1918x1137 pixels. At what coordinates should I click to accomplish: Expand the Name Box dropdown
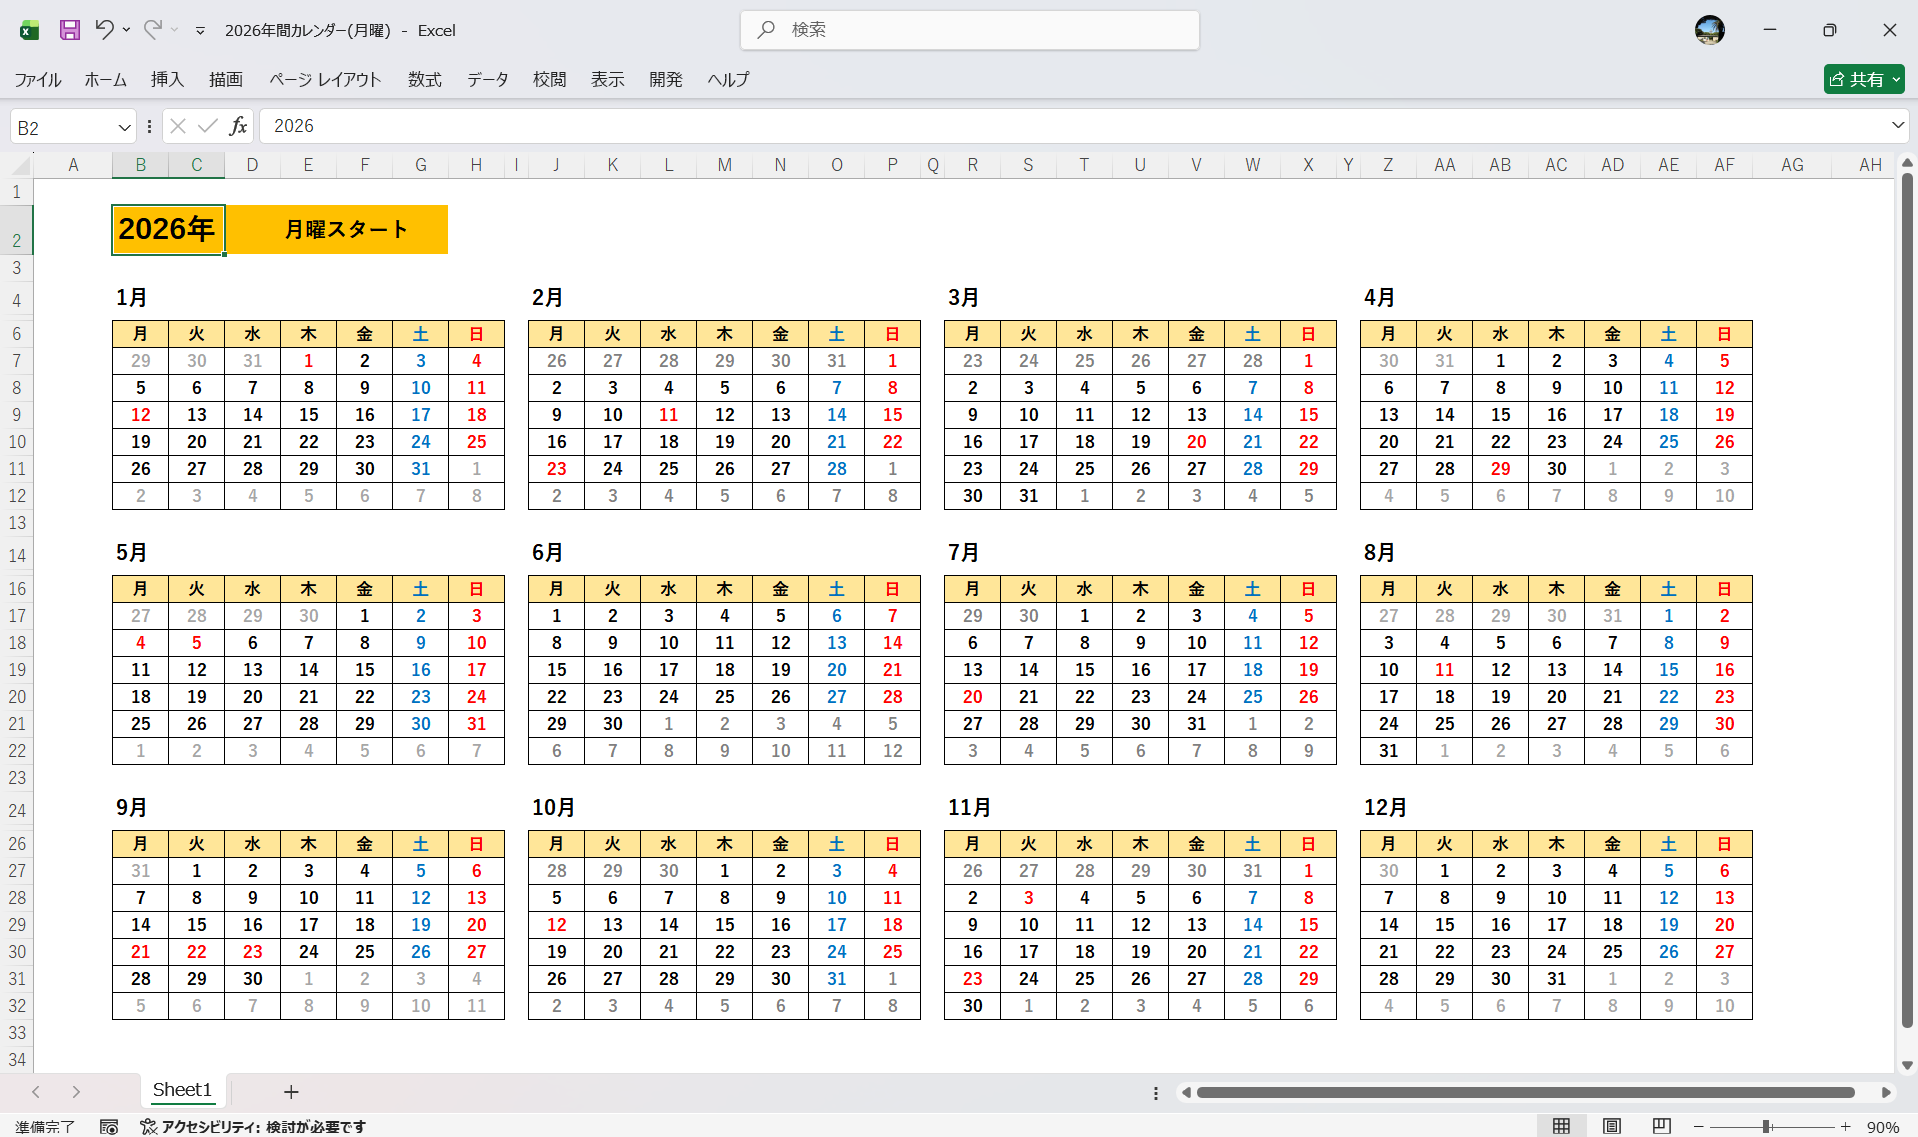(x=124, y=127)
